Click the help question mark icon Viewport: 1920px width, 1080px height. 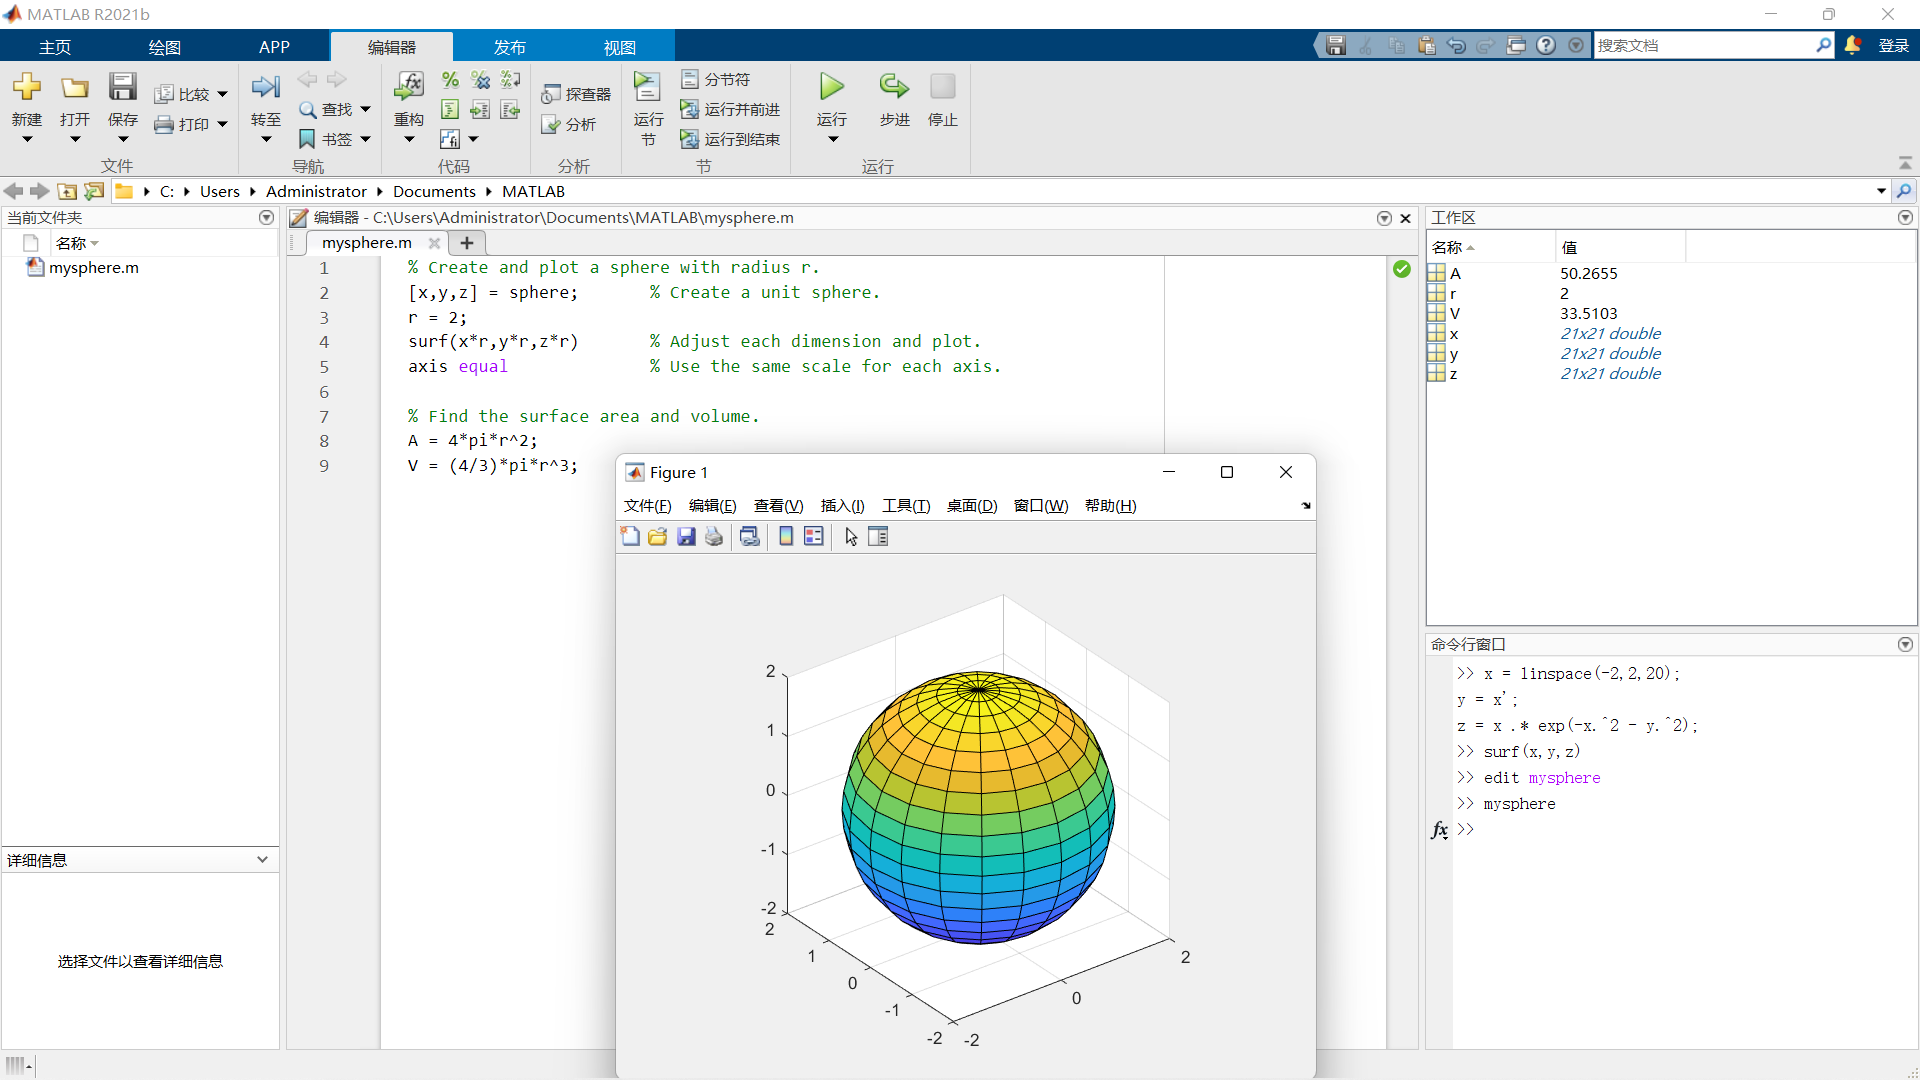(x=1546, y=45)
